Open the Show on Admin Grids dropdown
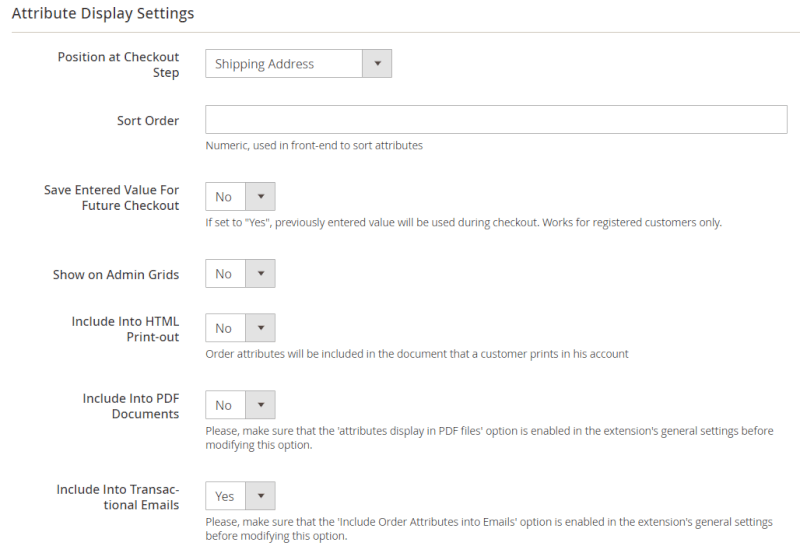The image size is (800, 560). (x=240, y=274)
